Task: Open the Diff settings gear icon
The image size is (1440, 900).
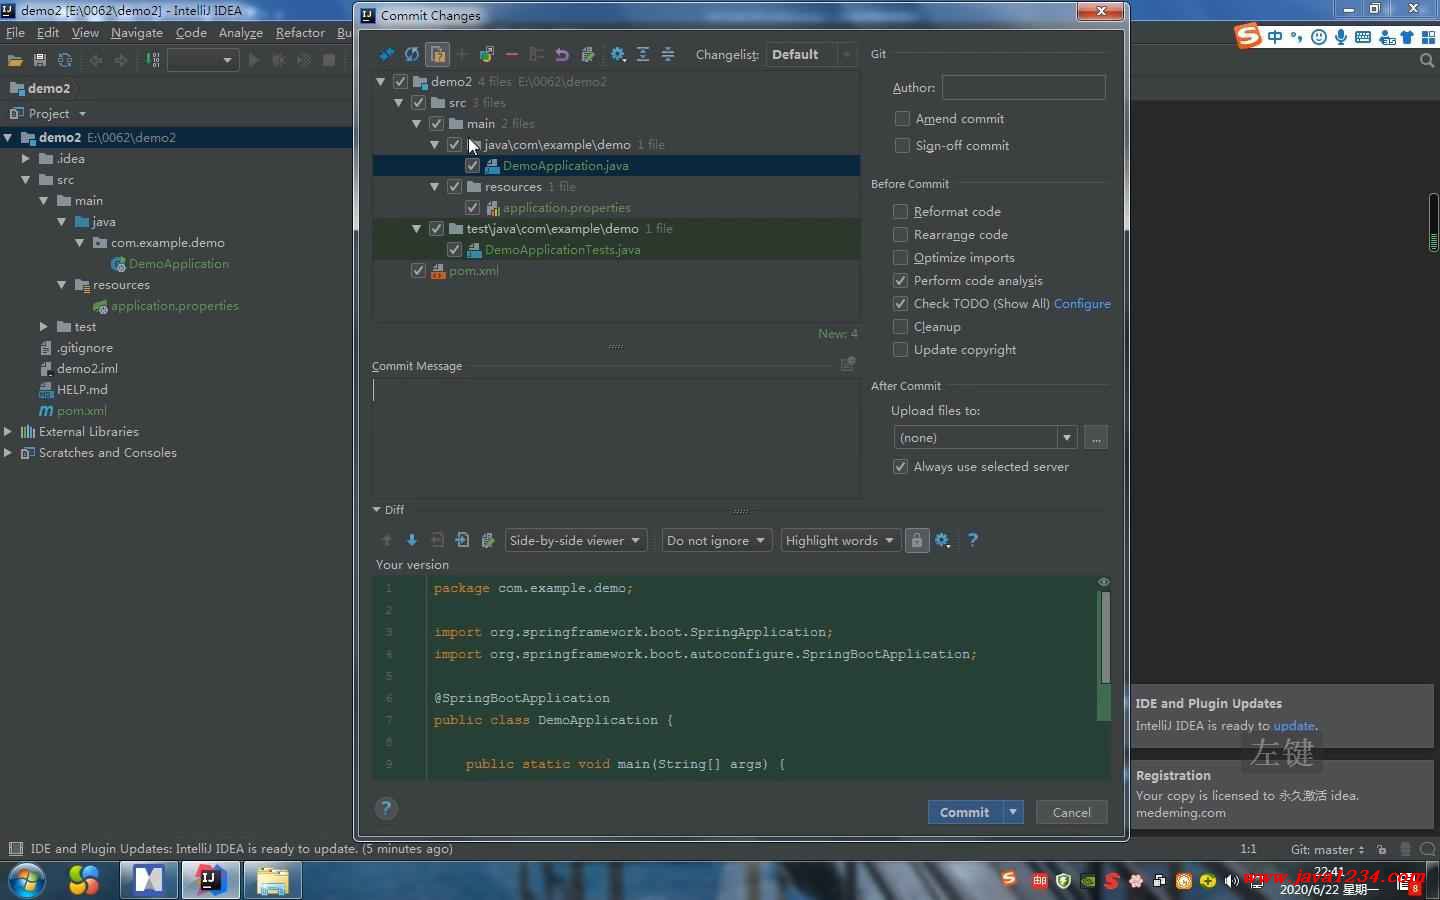Action: pyautogui.click(x=942, y=540)
